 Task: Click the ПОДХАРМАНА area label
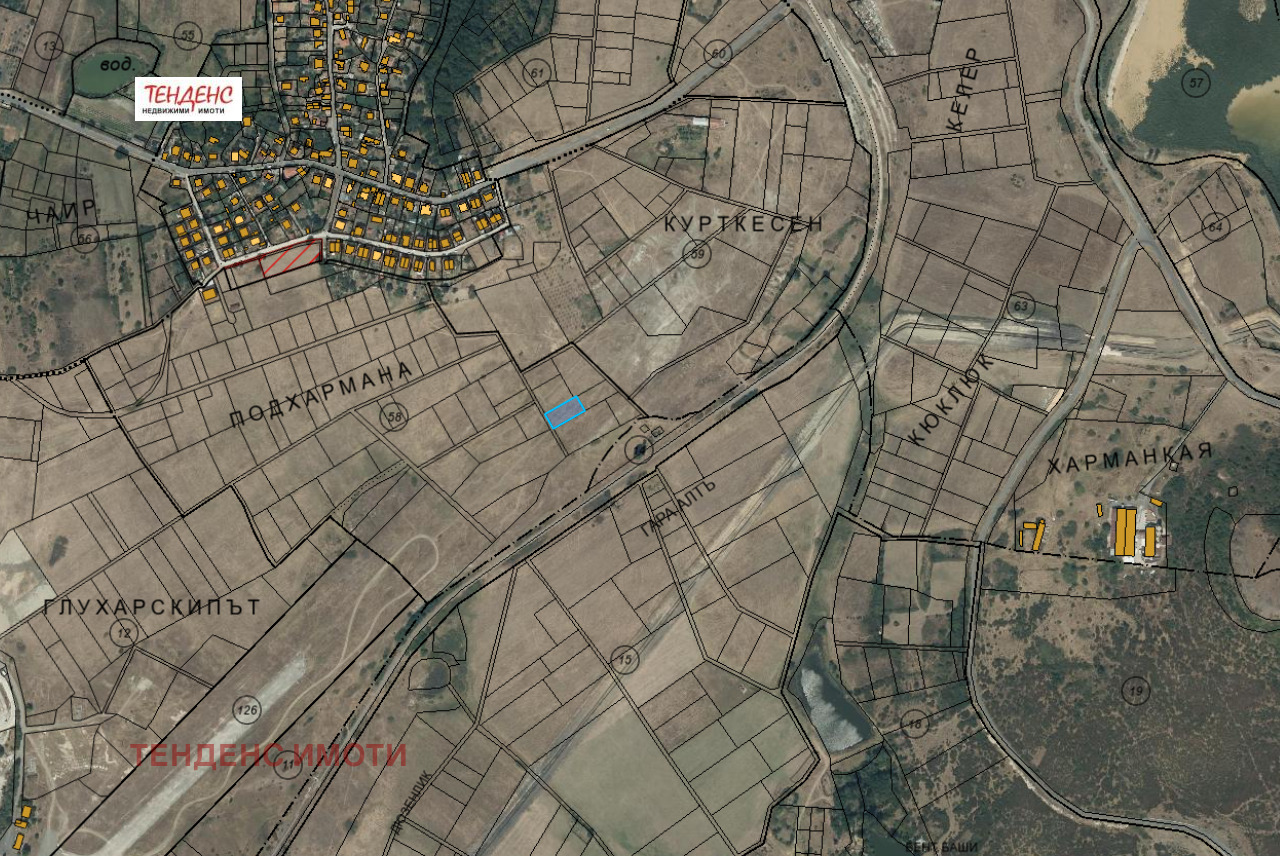click(320, 395)
